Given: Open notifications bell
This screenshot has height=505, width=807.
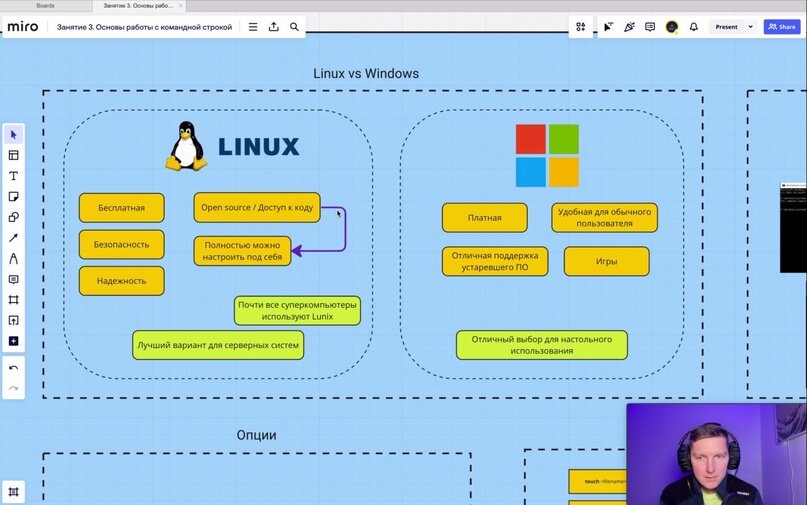Looking at the screenshot, I should (694, 27).
